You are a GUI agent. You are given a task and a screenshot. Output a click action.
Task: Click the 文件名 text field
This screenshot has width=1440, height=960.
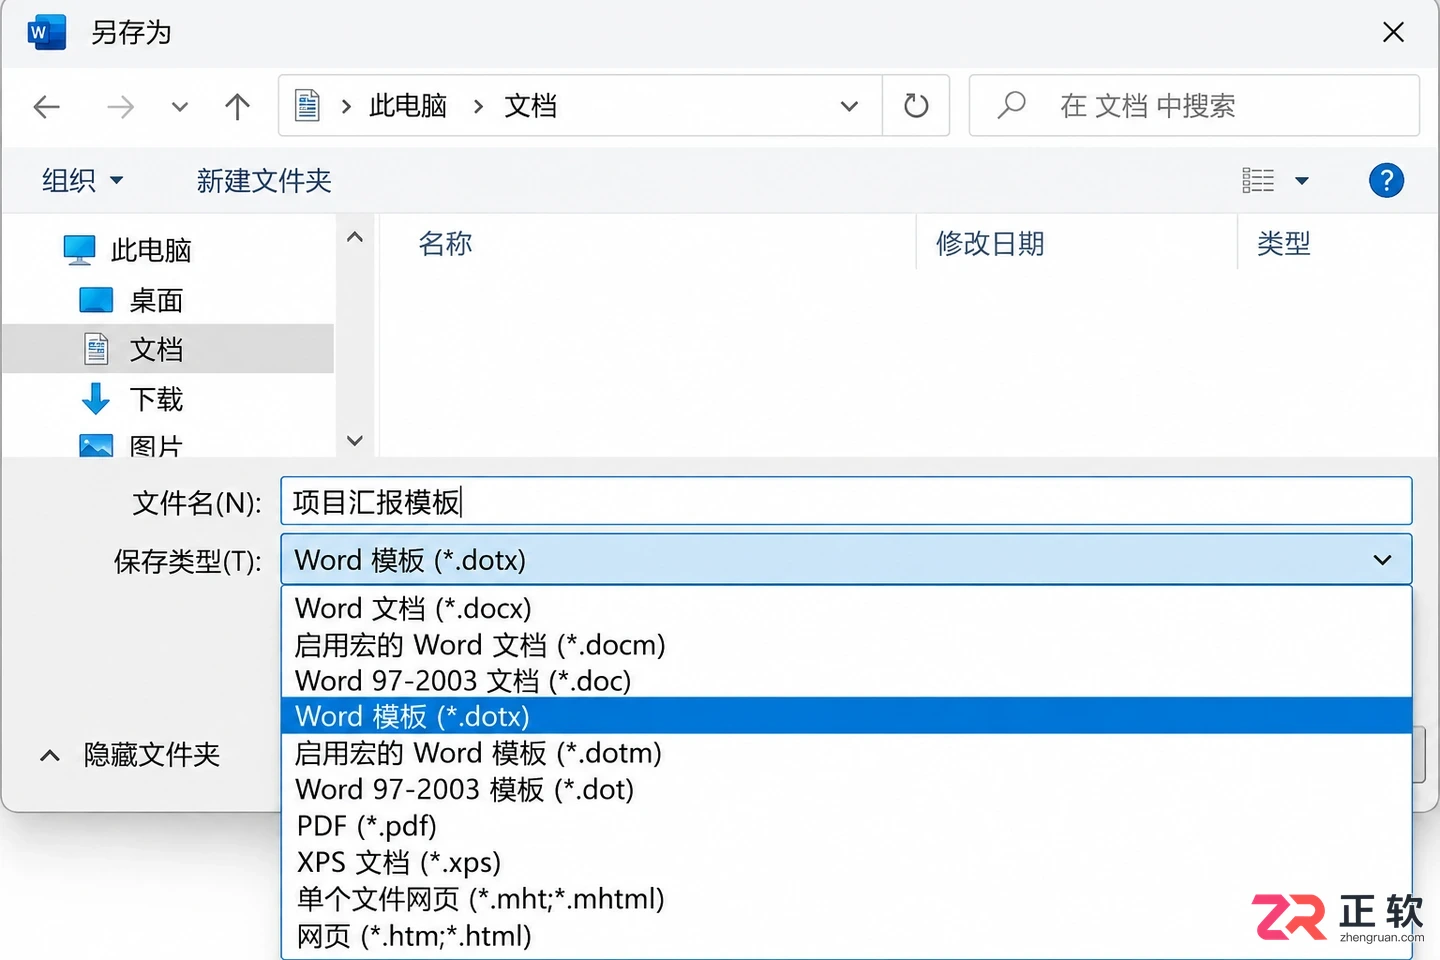tap(846, 501)
